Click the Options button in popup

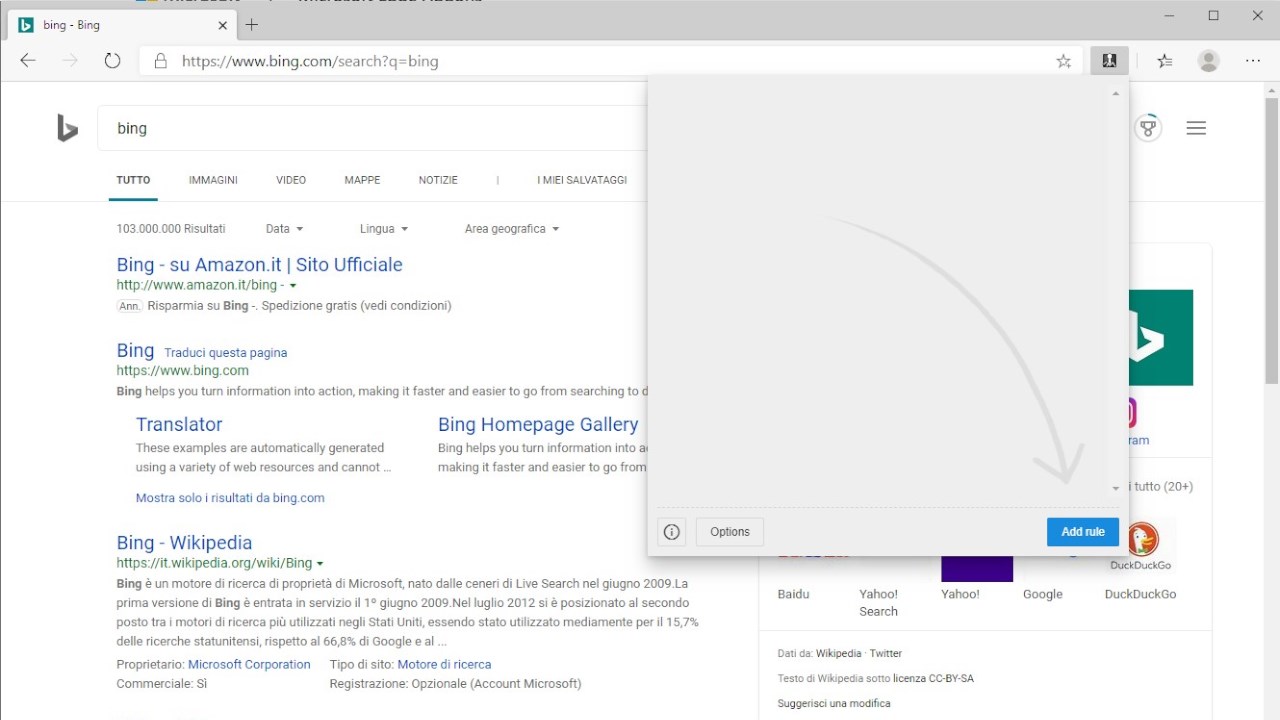pyautogui.click(x=730, y=532)
